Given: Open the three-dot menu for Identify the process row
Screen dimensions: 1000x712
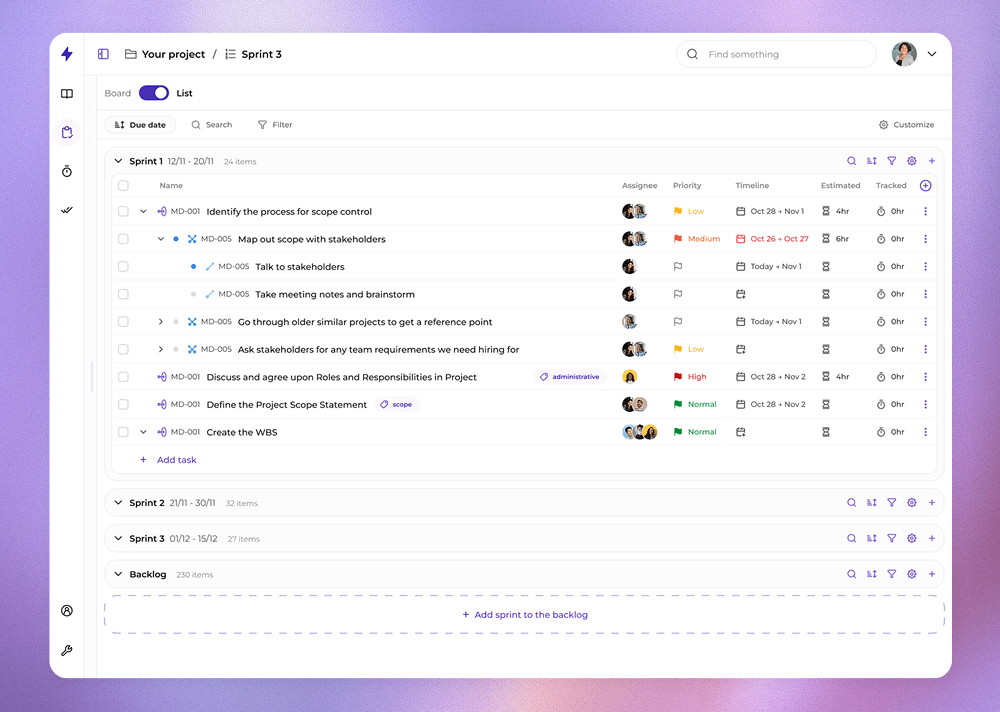Looking at the screenshot, I should (x=925, y=211).
